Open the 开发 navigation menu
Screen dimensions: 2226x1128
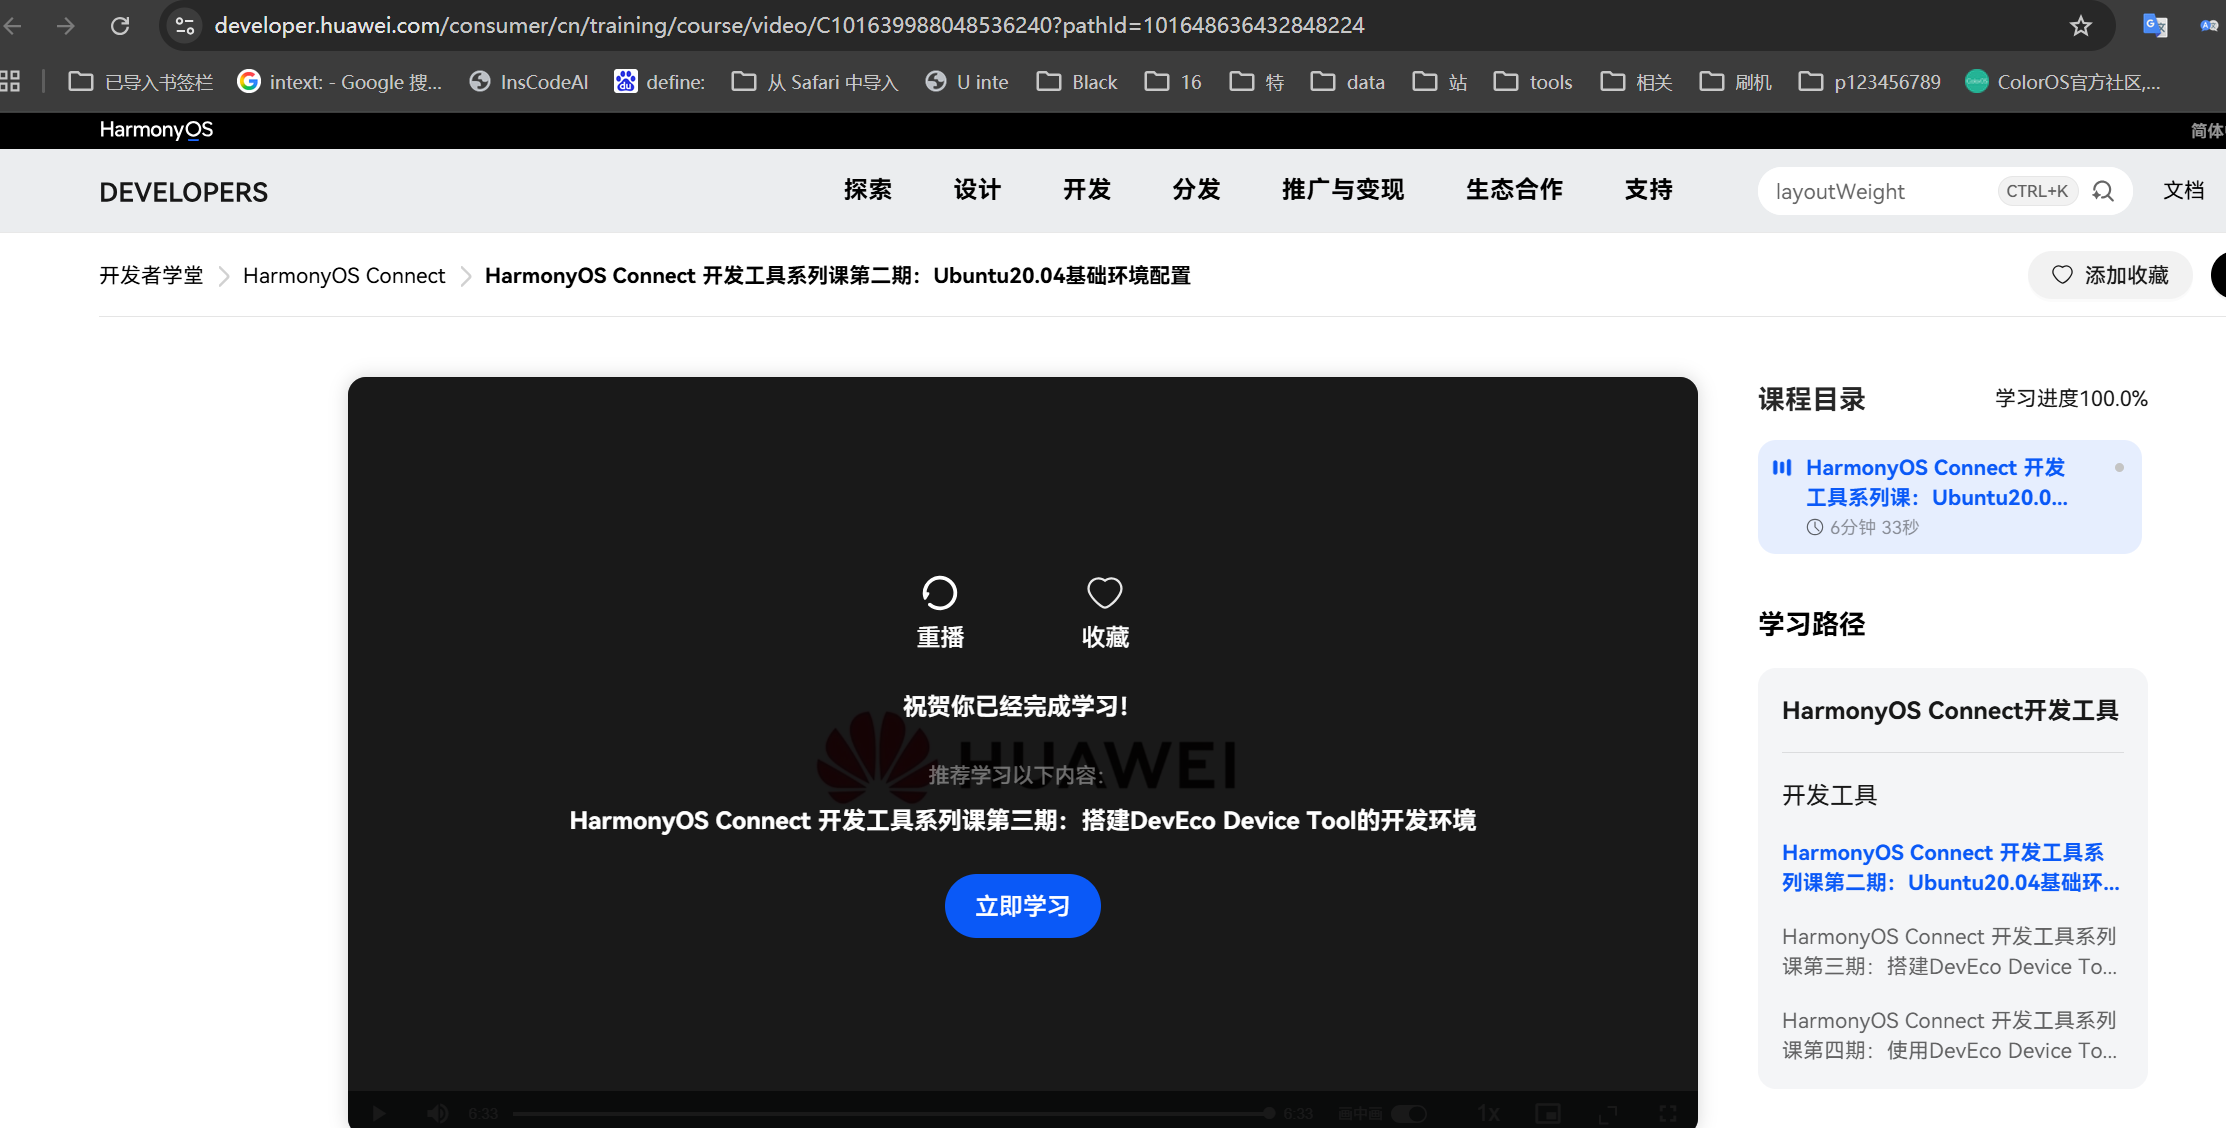pos(1087,190)
